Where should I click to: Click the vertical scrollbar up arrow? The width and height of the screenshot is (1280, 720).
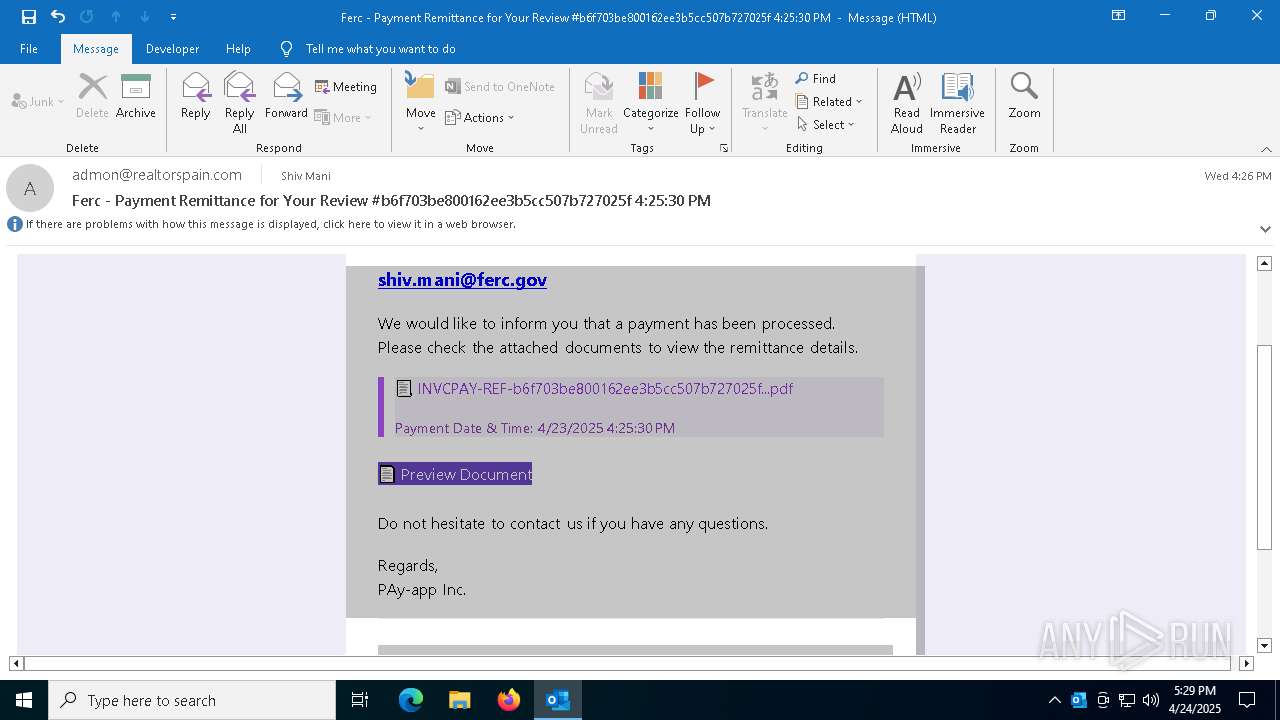click(1264, 263)
